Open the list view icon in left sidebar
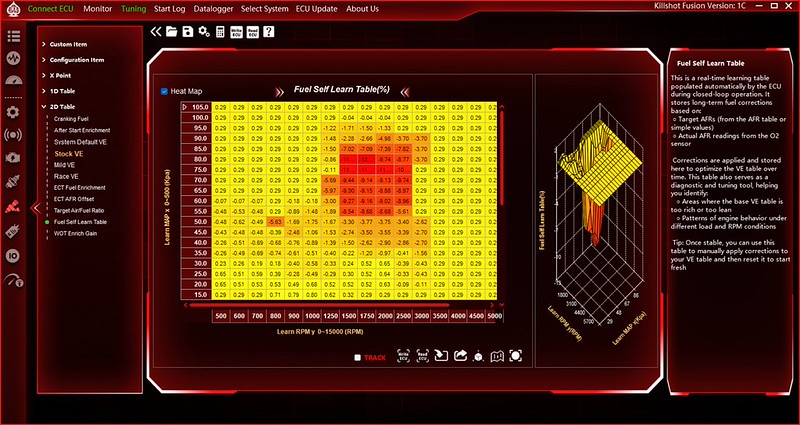 point(13,36)
